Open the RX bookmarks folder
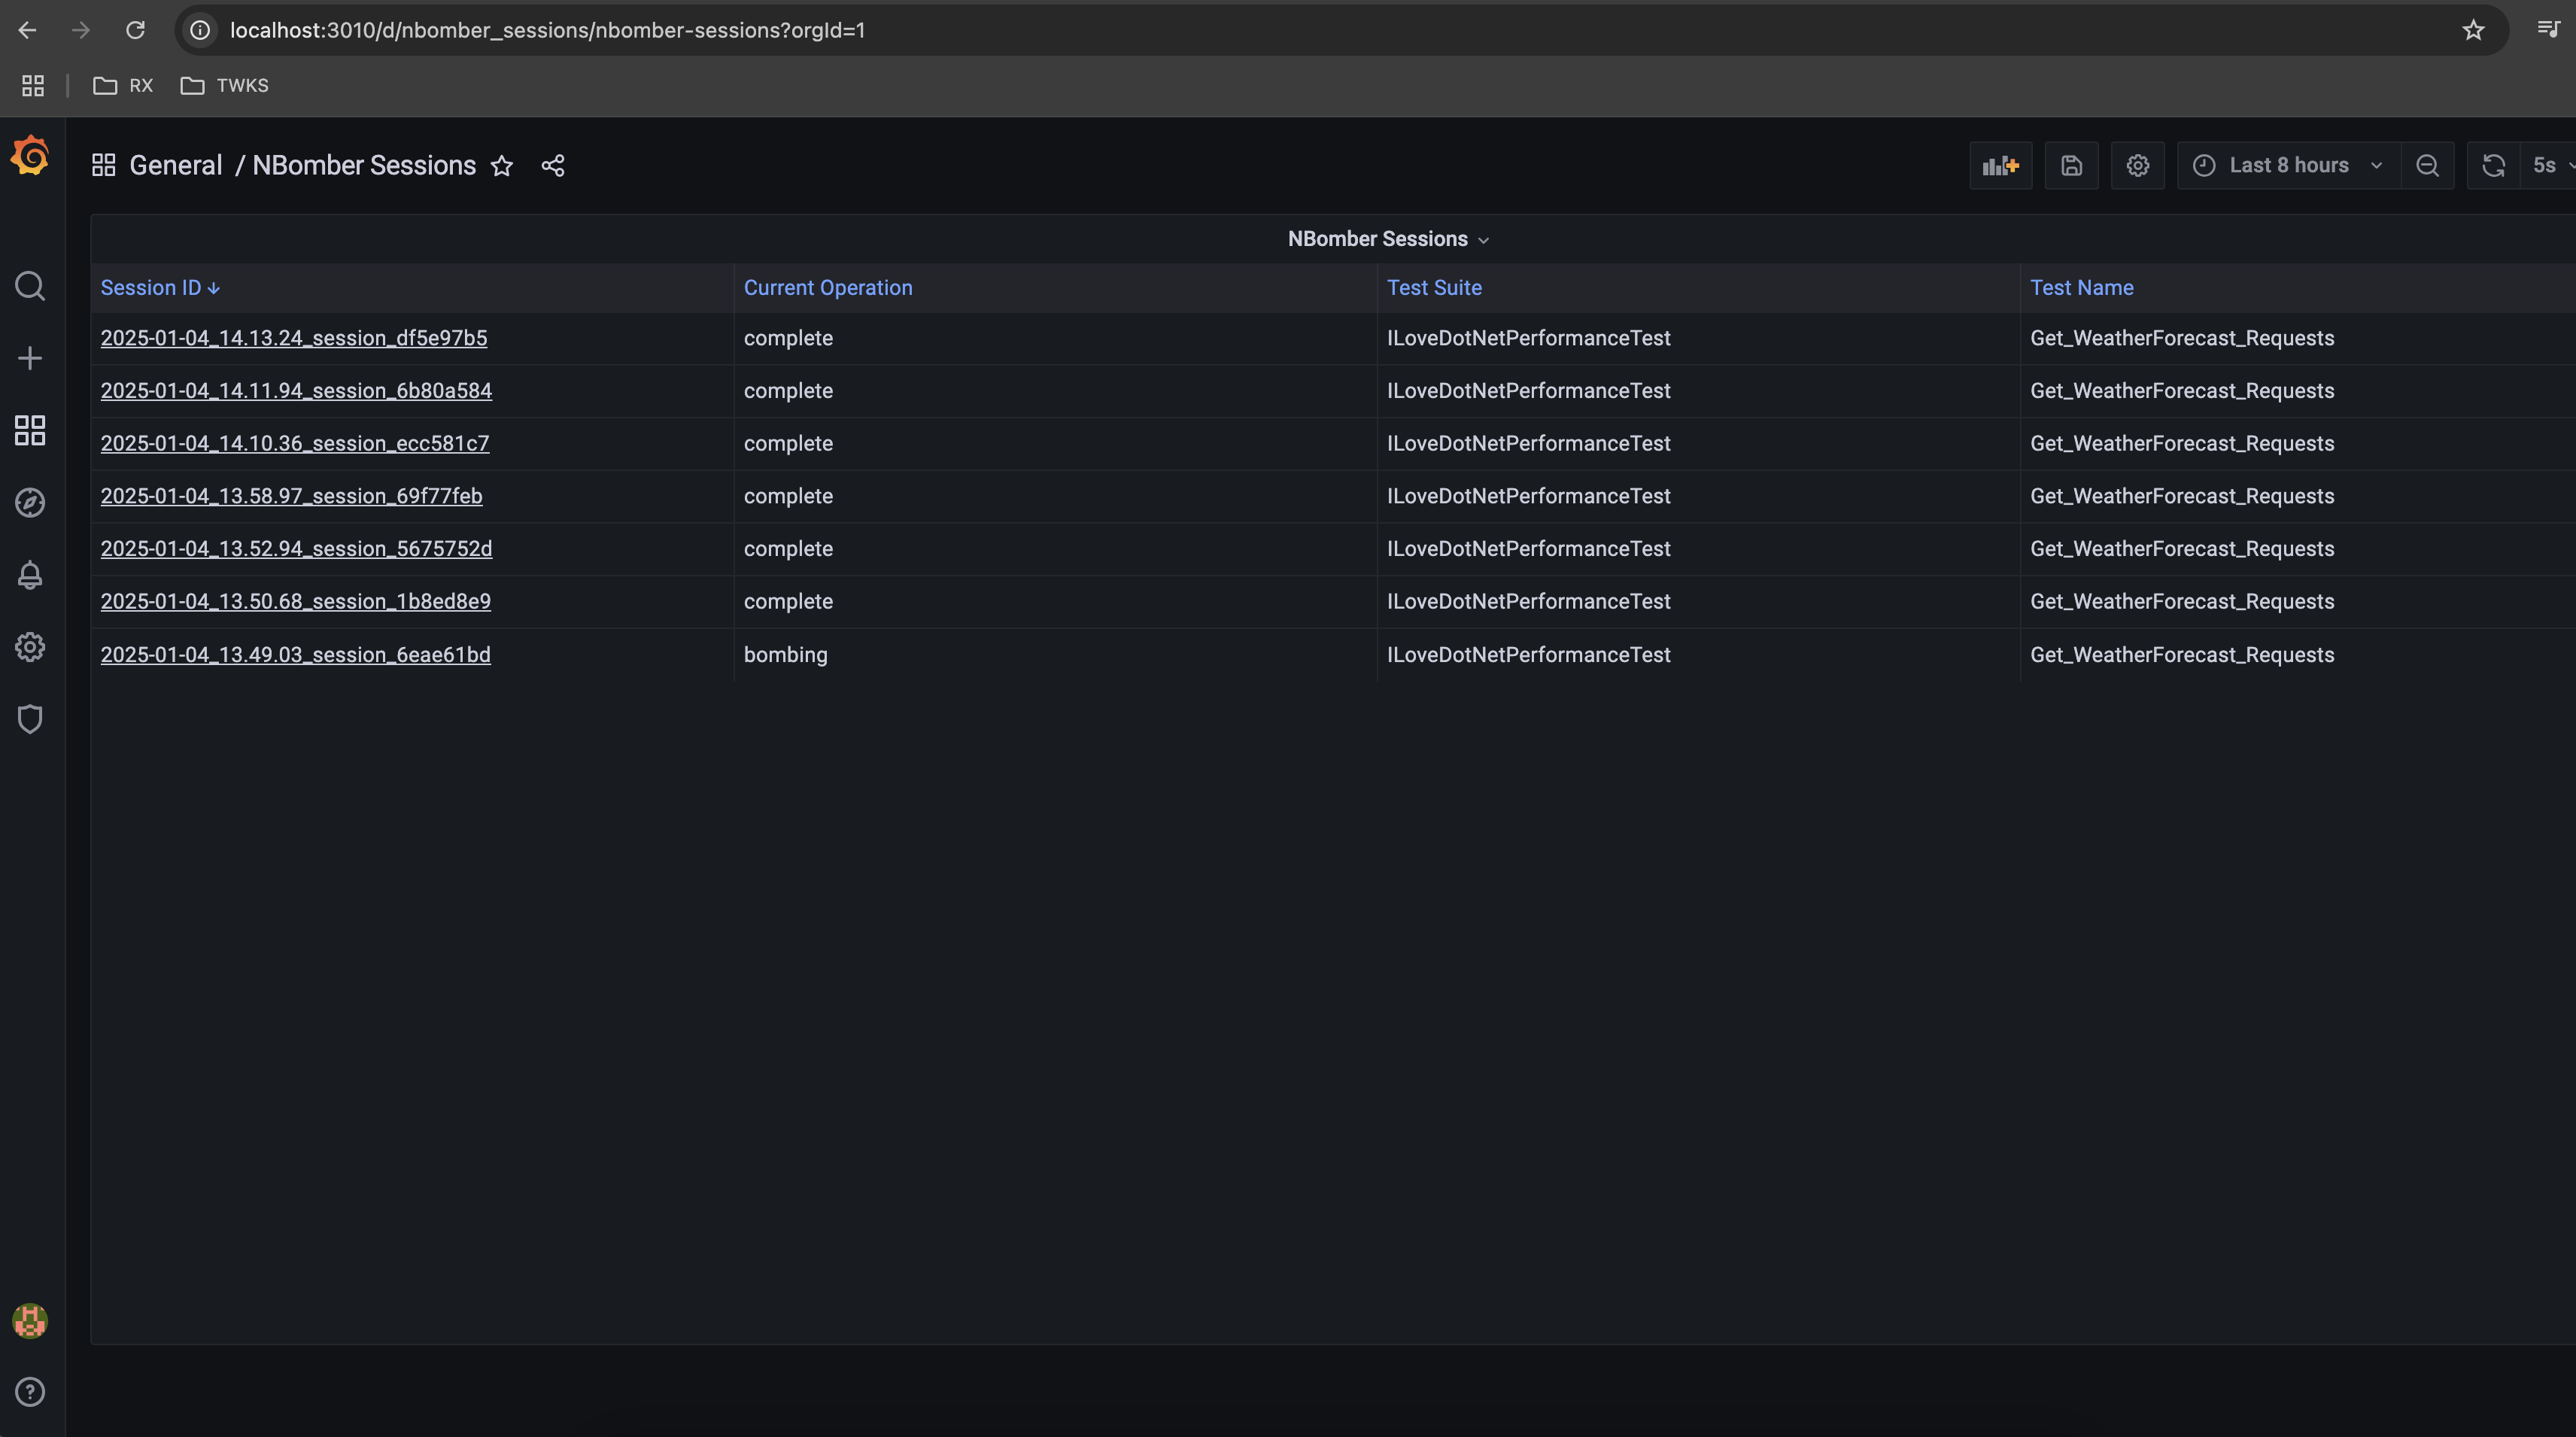 (123, 86)
